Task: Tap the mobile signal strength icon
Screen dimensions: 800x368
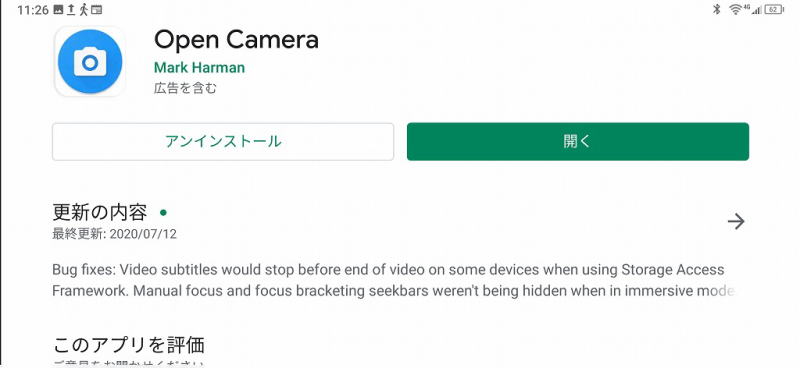Action: [x=755, y=9]
